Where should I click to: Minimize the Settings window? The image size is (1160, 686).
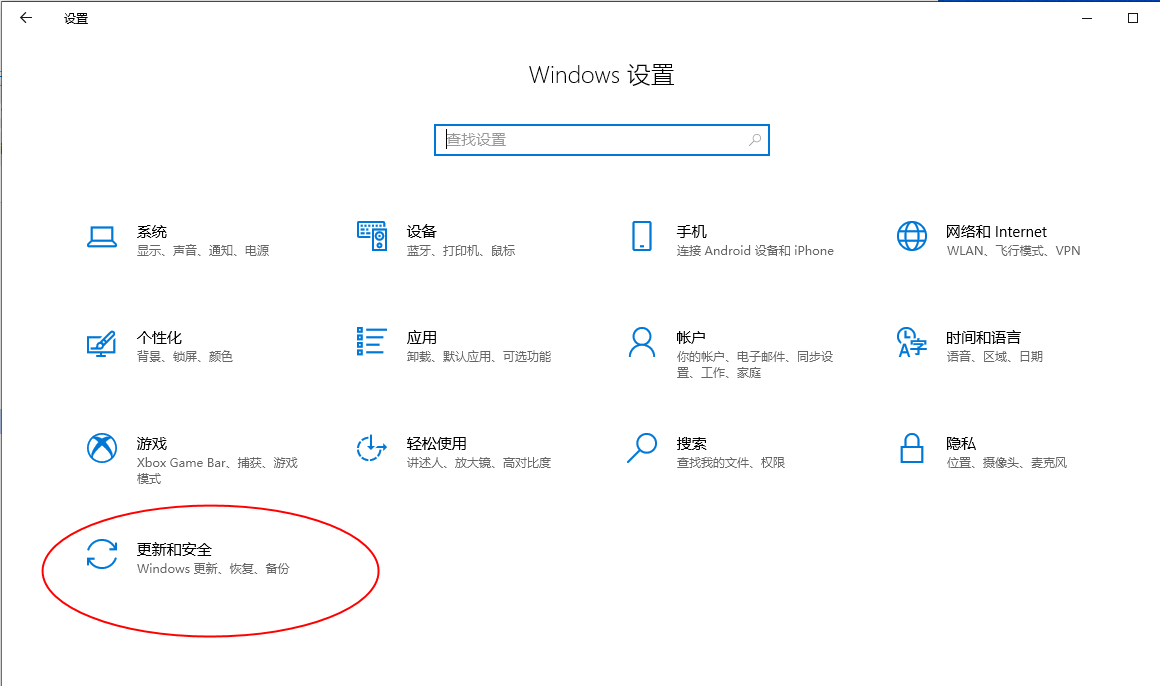coord(1087,18)
